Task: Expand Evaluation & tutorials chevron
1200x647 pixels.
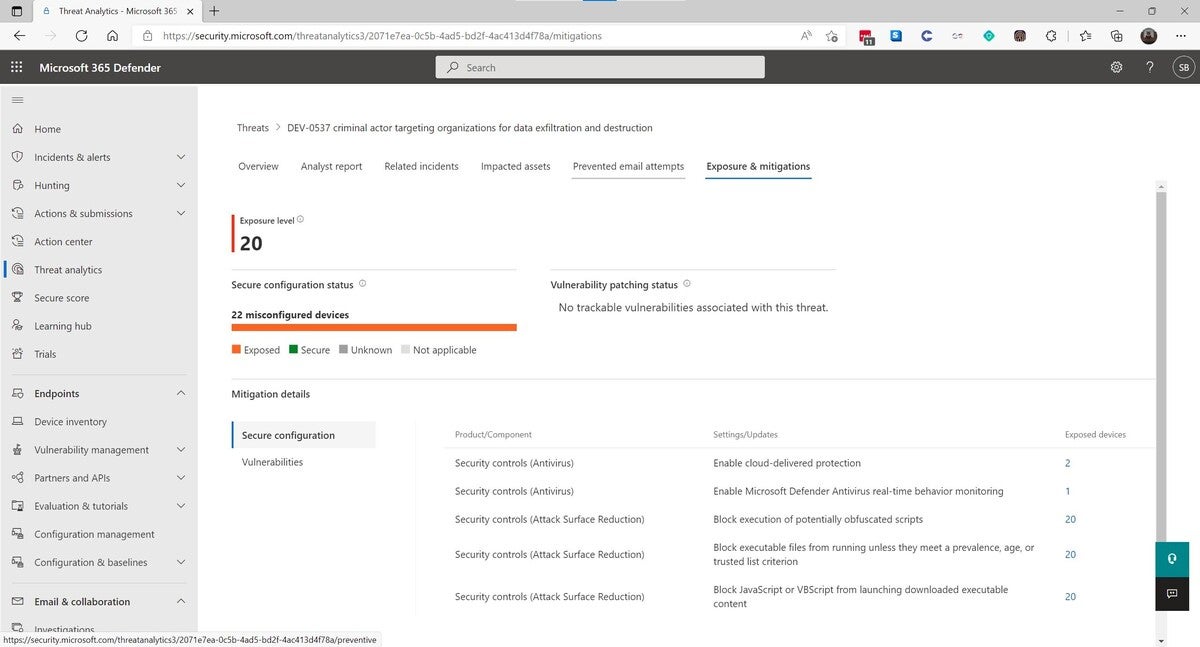Action: point(181,506)
